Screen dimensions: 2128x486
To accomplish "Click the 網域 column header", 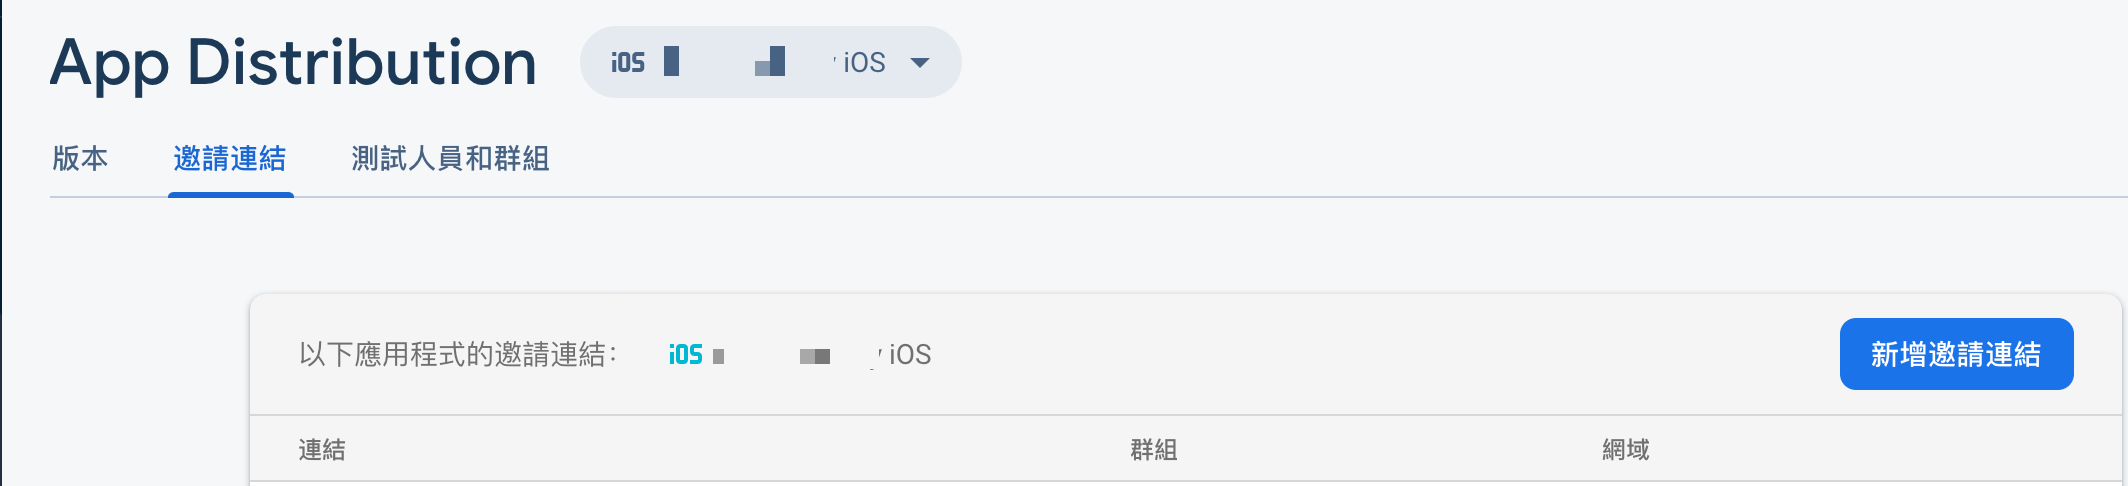I will point(1626,450).
